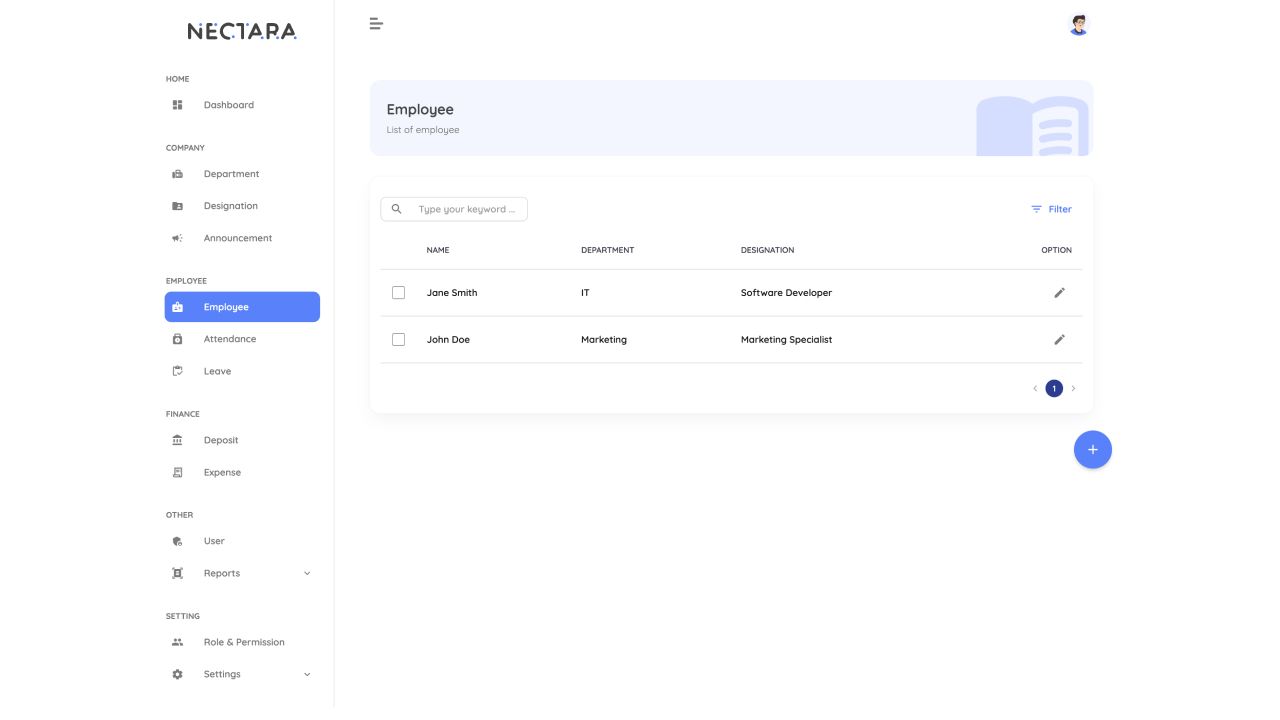1280x720 pixels.
Task: Open the Department page from sidebar
Action: 231,174
